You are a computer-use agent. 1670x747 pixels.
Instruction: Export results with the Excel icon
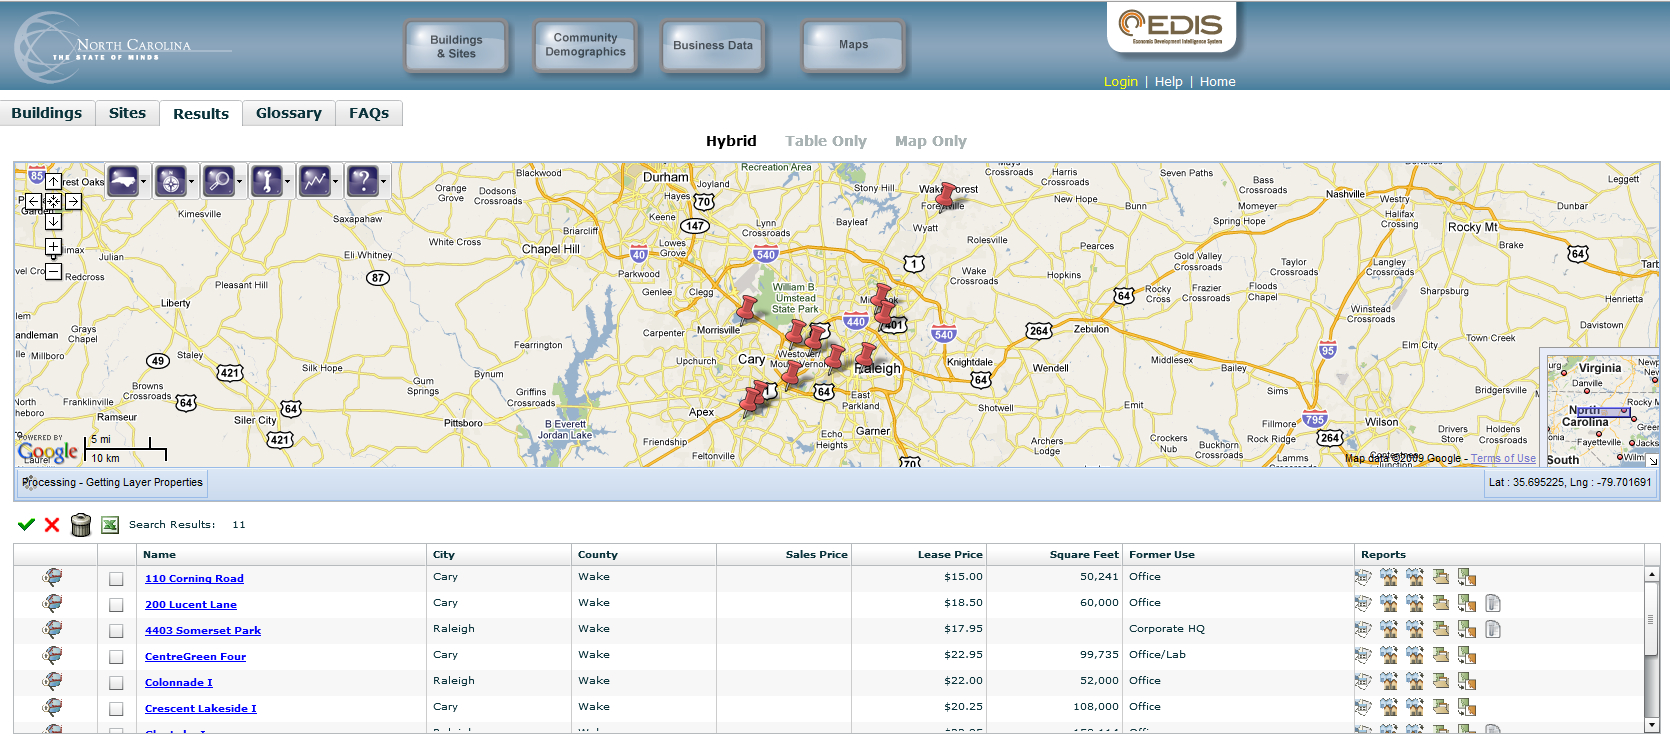(x=110, y=525)
